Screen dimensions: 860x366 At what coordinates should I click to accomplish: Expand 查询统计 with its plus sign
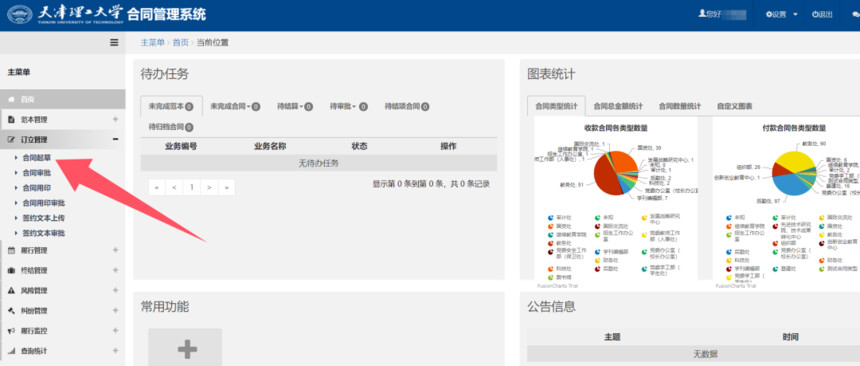pyautogui.click(x=115, y=351)
